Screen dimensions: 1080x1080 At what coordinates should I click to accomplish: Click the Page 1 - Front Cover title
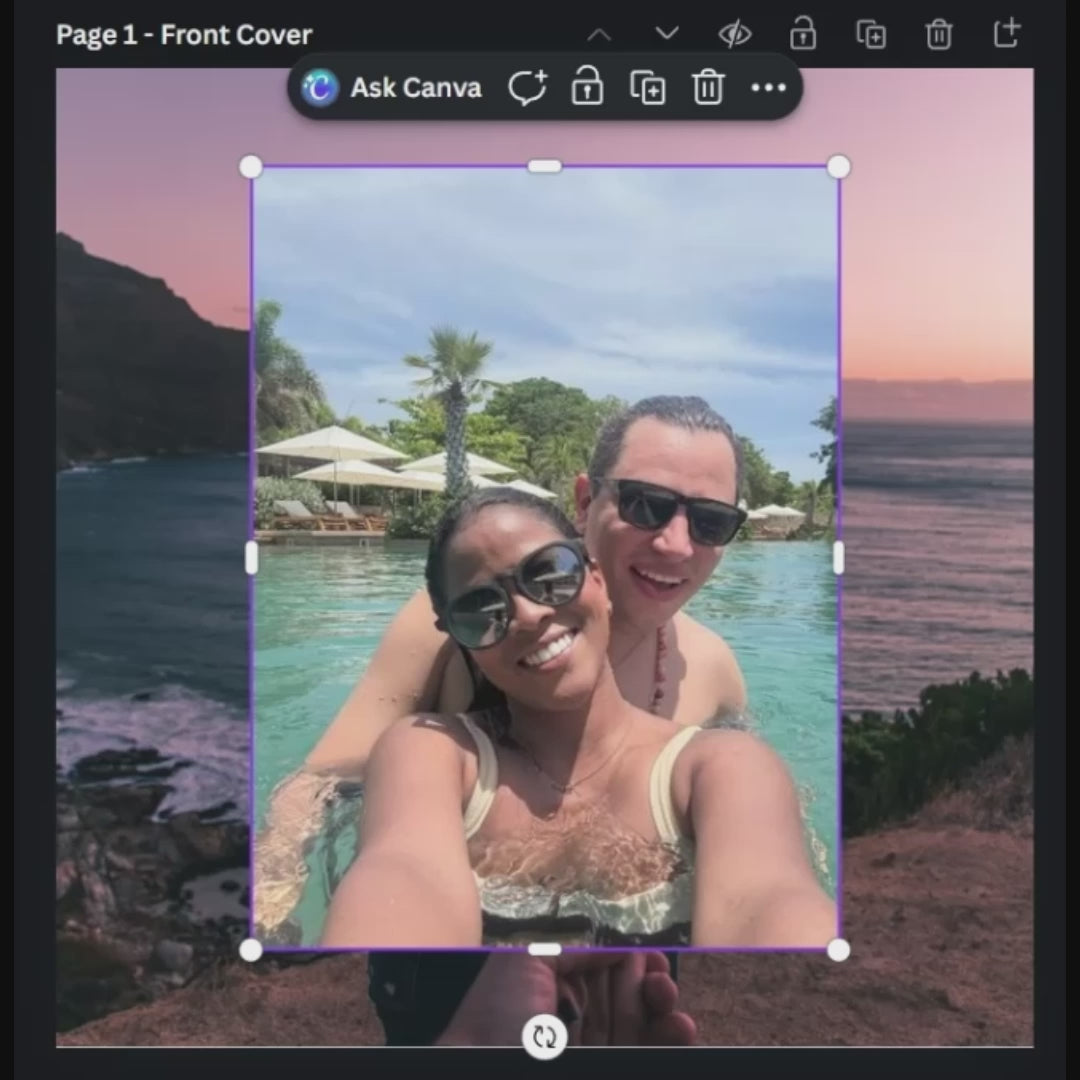[185, 35]
